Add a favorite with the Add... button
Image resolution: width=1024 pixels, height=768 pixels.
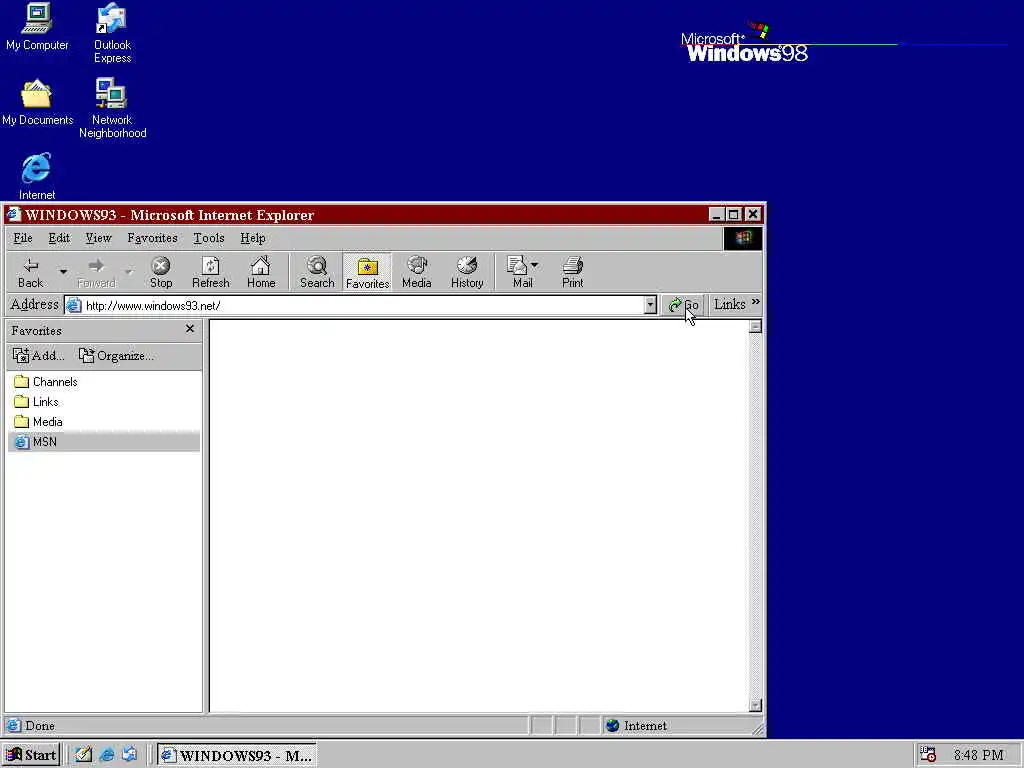pyautogui.click(x=39, y=355)
